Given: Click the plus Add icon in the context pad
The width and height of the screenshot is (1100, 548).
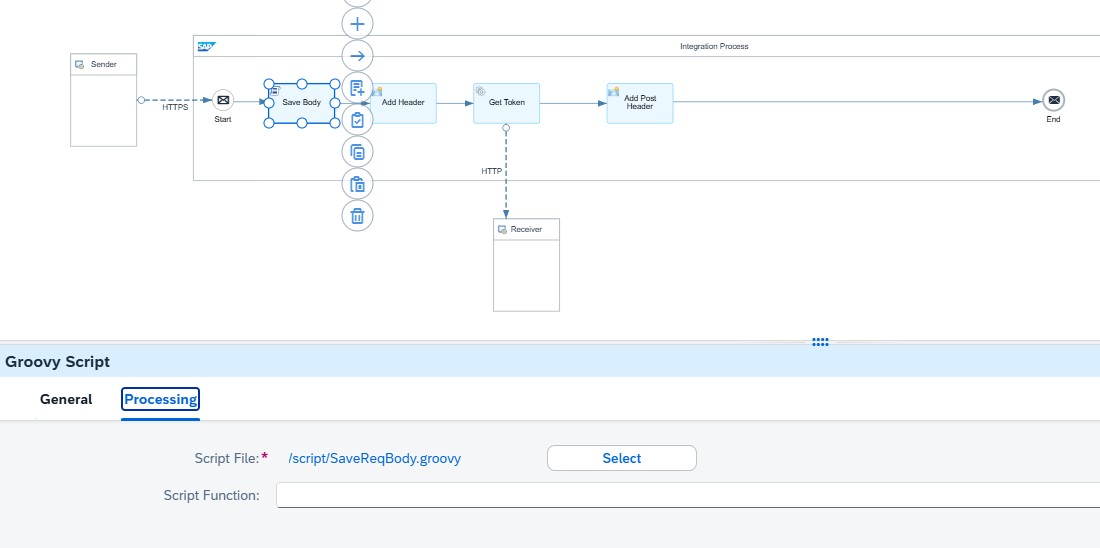Looking at the screenshot, I should (x=358, y=23).
